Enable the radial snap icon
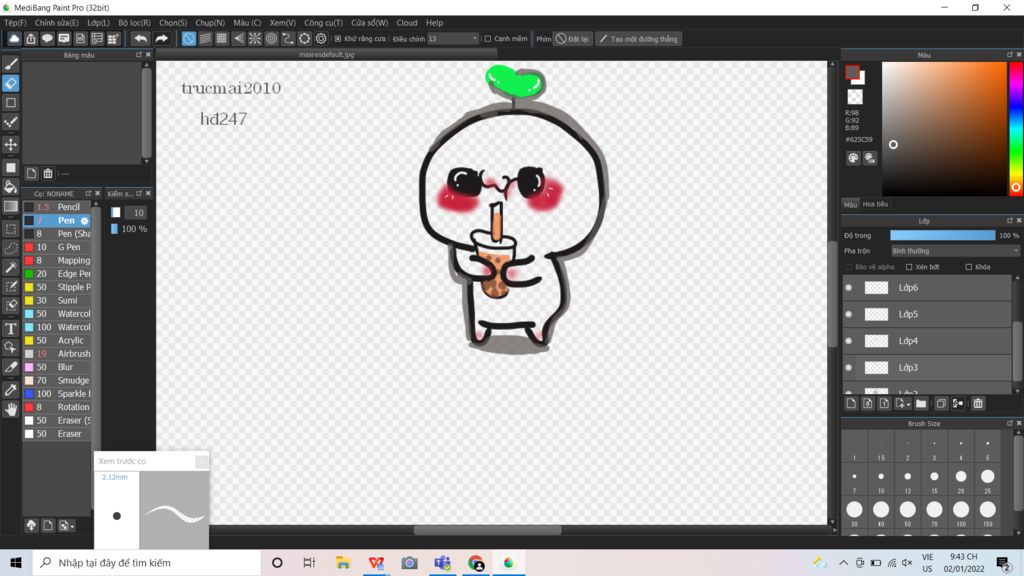1024x576 pixels. (255, 39)
